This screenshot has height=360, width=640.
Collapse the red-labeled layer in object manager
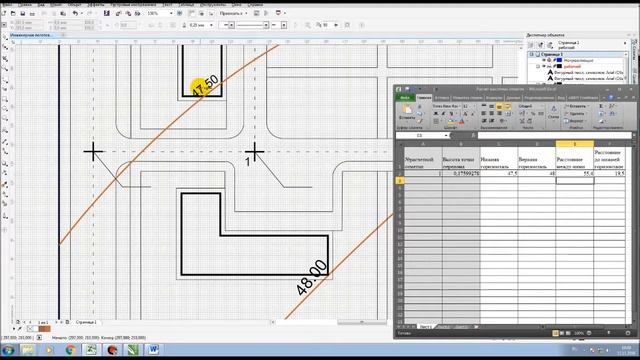pyautogui.click(x=538, y=66)
